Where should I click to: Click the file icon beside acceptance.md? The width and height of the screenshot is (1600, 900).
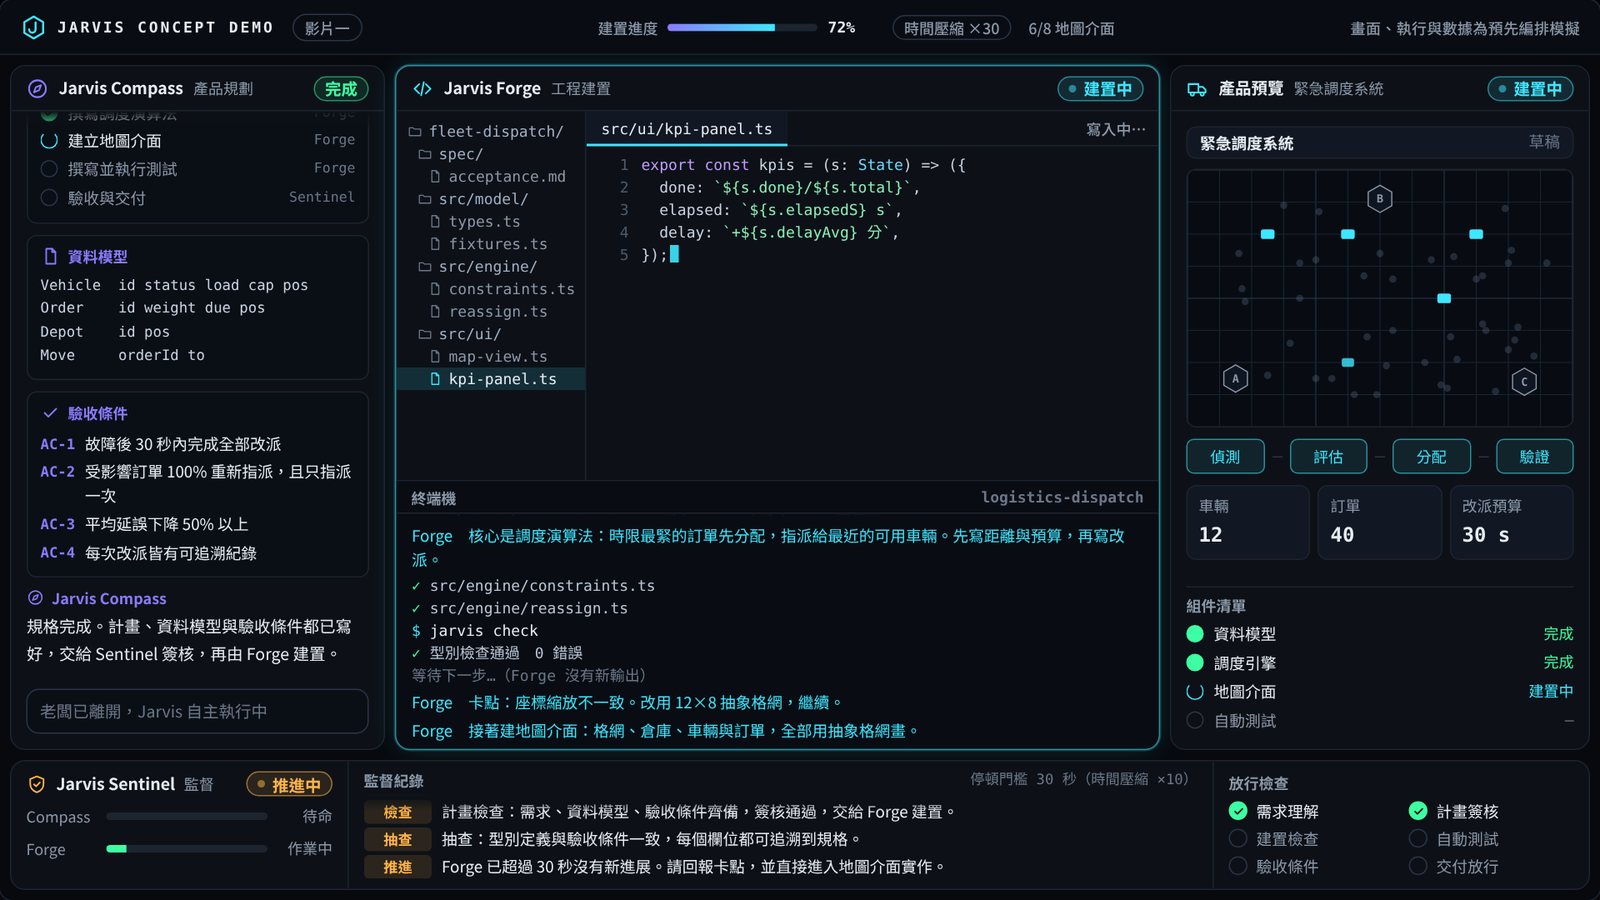click(435, 177)
